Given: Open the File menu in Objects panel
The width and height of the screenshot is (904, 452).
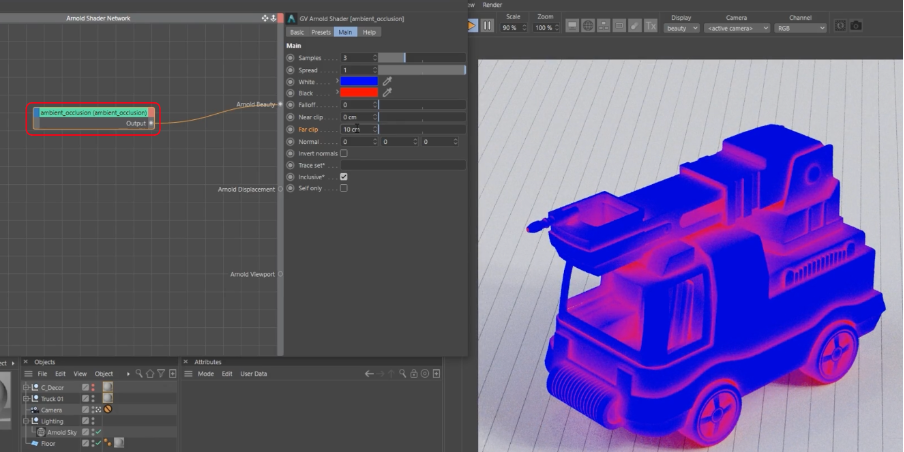Looking at the screenshot, I should pos(42,374).
